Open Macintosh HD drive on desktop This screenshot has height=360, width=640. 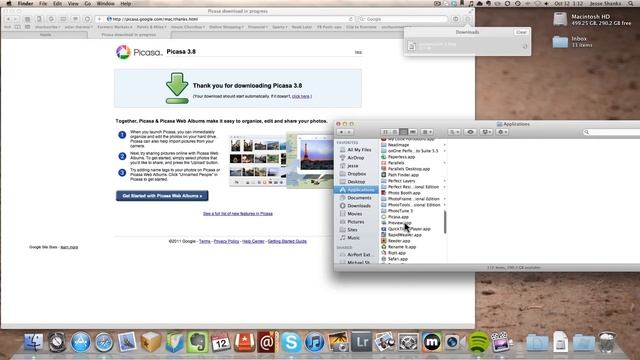[560, 19]
